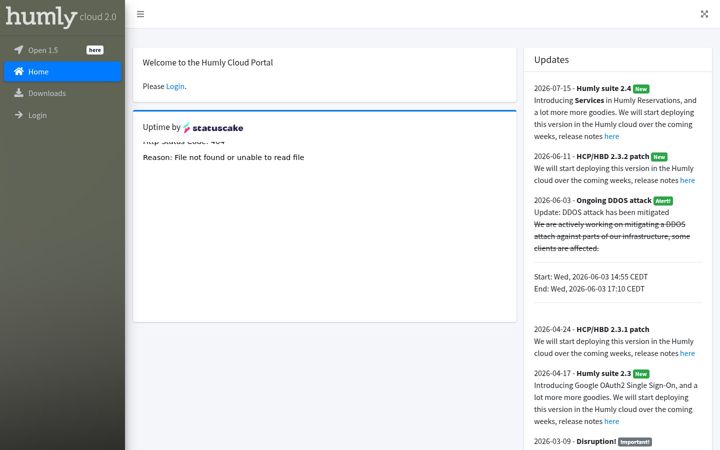Click the StatusCake logo
The image size is (720, 450).
pyautogui.click(x=213, y=128)
